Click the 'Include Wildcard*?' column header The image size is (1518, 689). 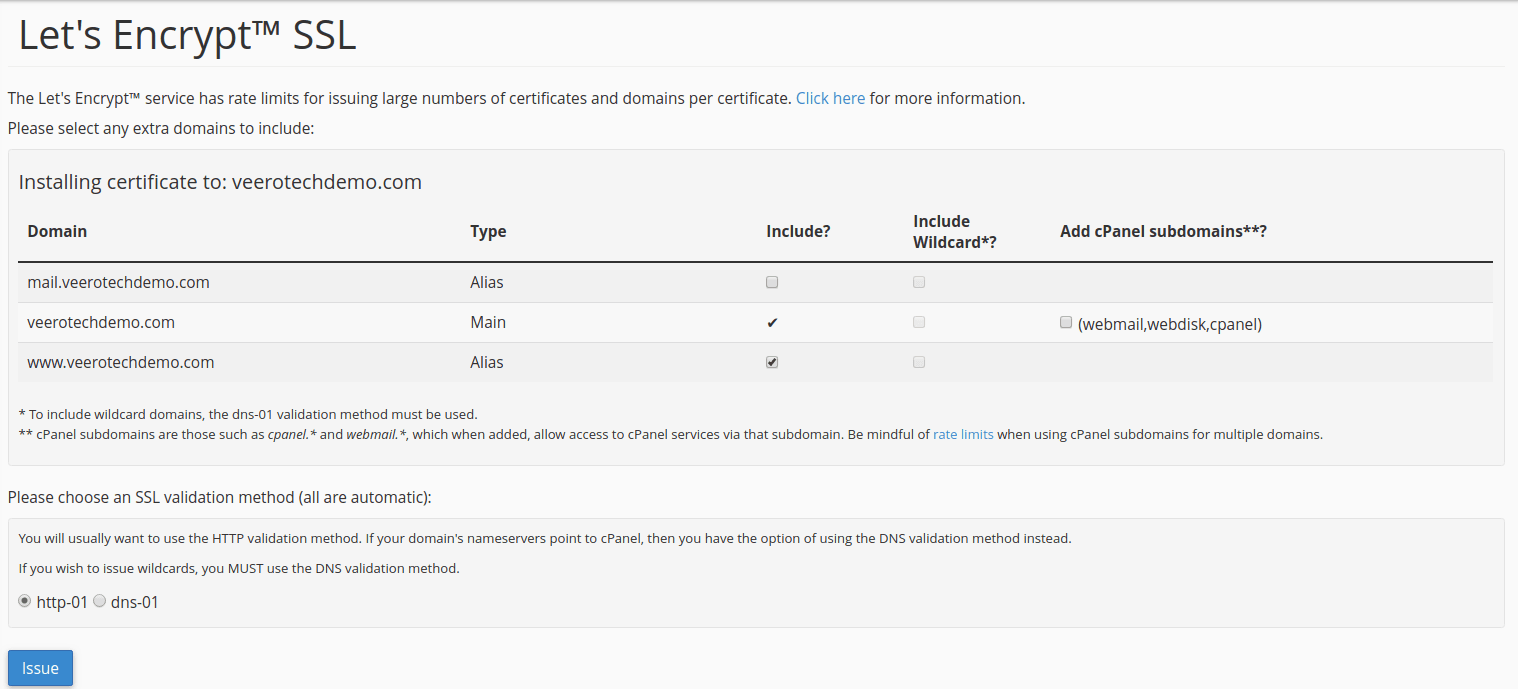(x=955, y=231)
